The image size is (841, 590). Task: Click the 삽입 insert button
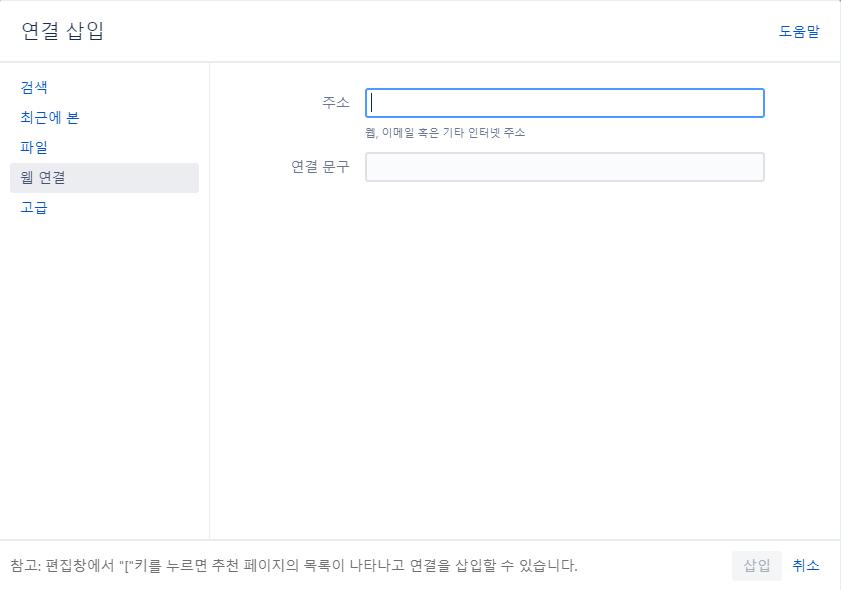tap(756, 565)
